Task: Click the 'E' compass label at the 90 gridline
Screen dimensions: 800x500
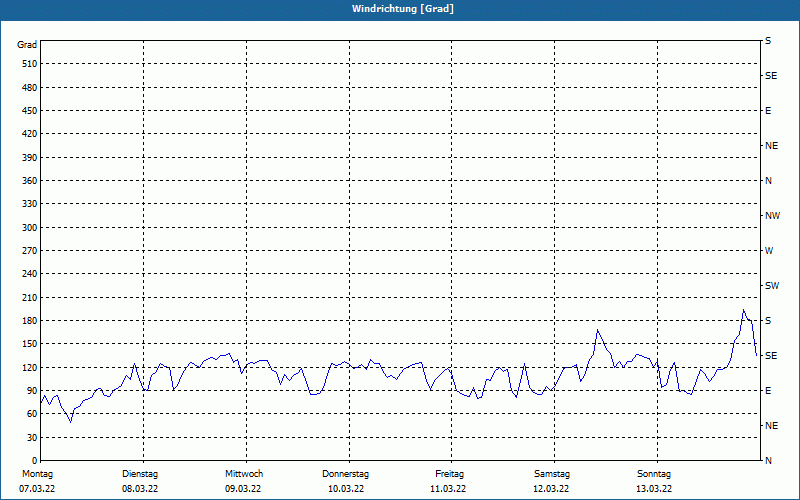Action: (768, 391)
